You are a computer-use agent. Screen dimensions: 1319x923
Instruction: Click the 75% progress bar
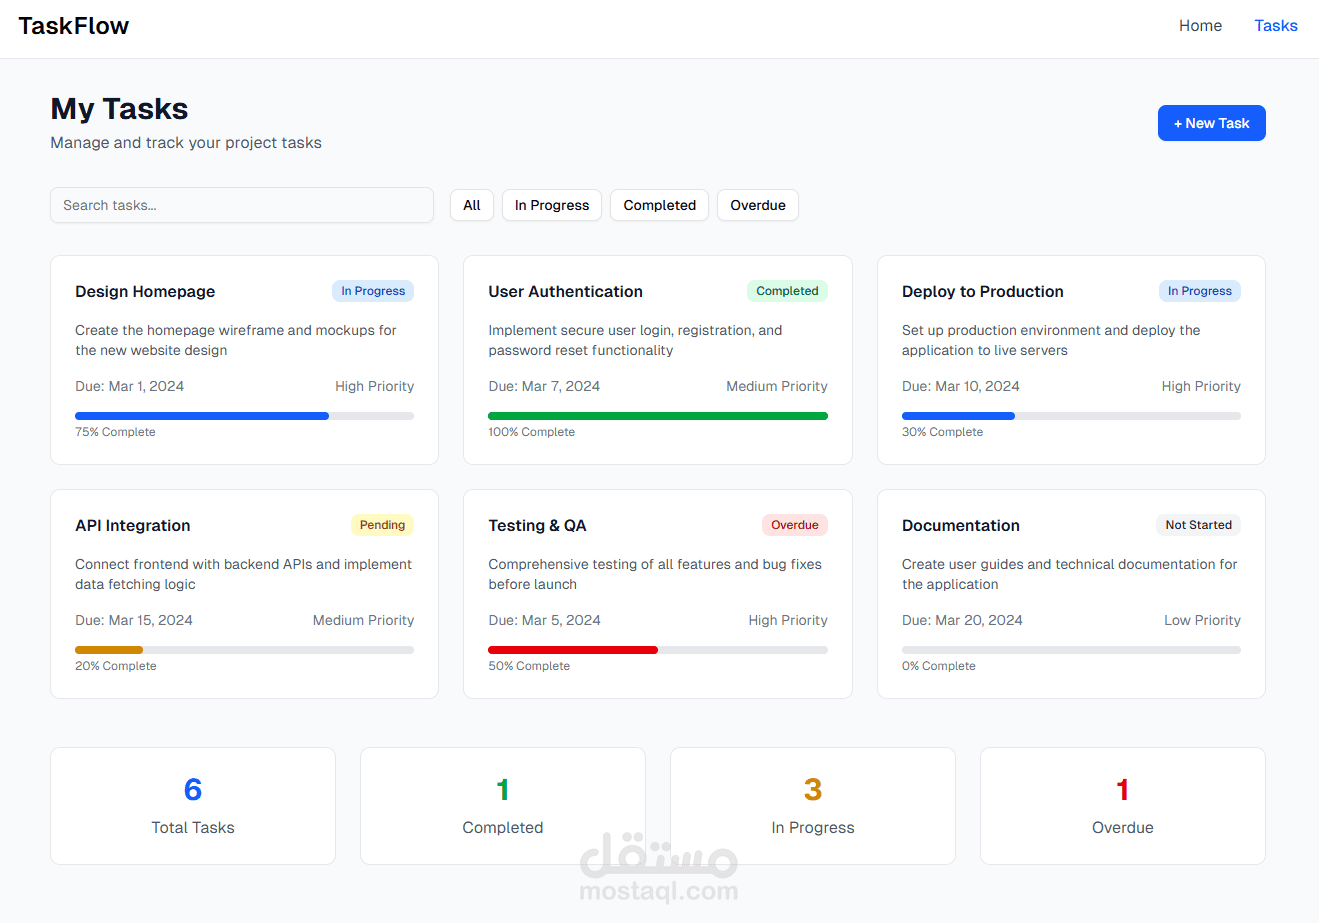point(244,416)
